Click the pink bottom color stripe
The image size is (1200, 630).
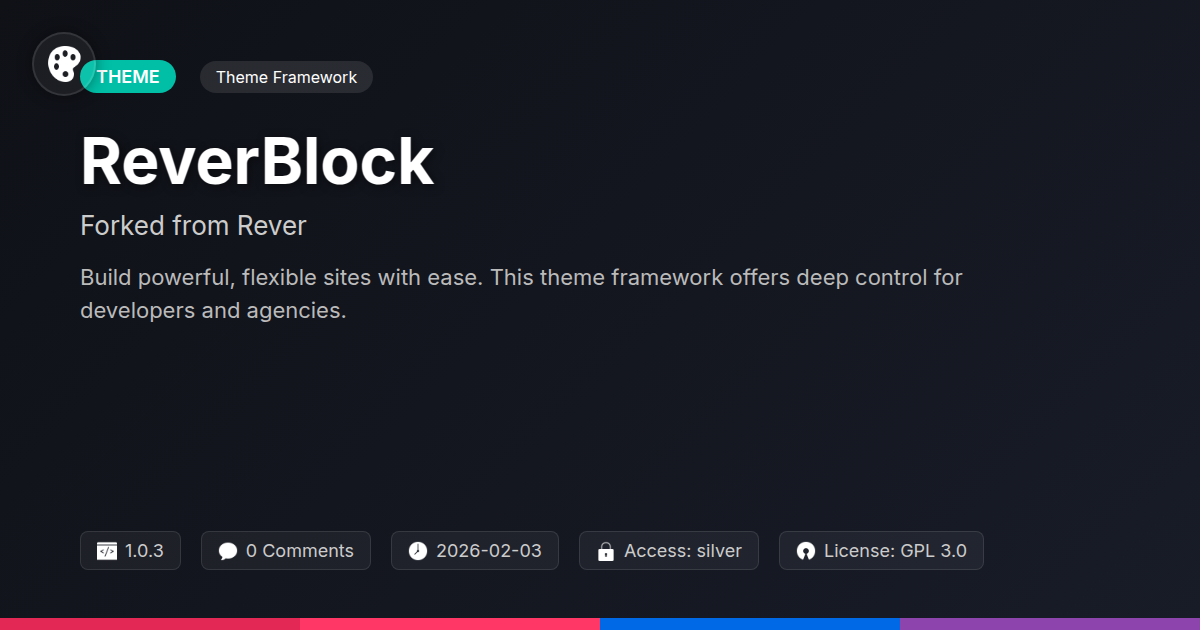[450, 623]
